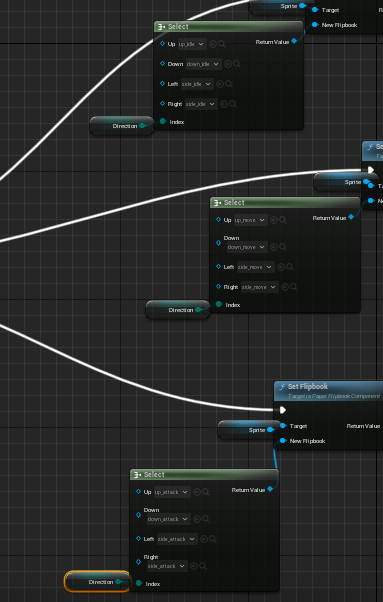
Task: Click Up pin beside up_attack dropdown
Action: (x=139, y=491)
